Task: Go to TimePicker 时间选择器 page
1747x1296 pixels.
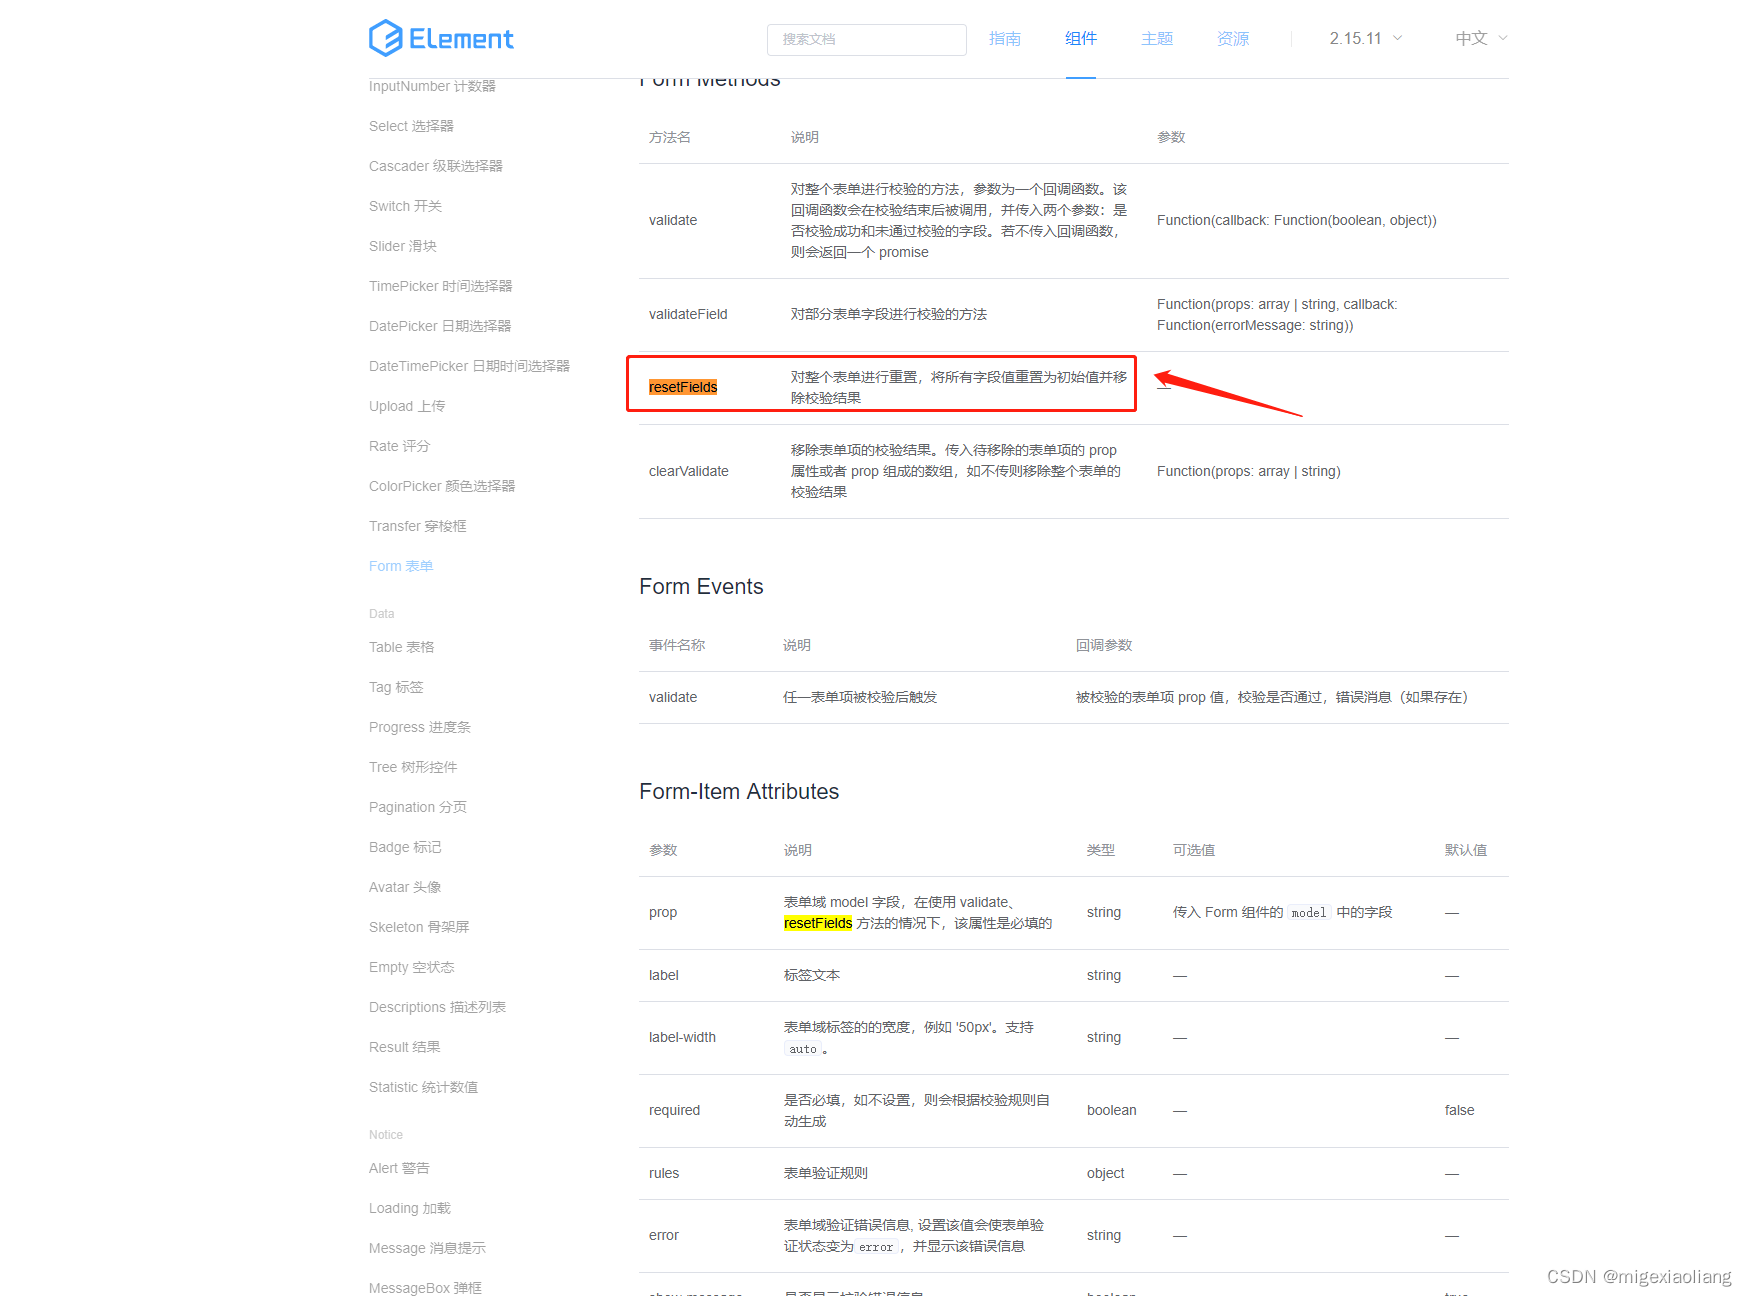Action: pos(440,286)
